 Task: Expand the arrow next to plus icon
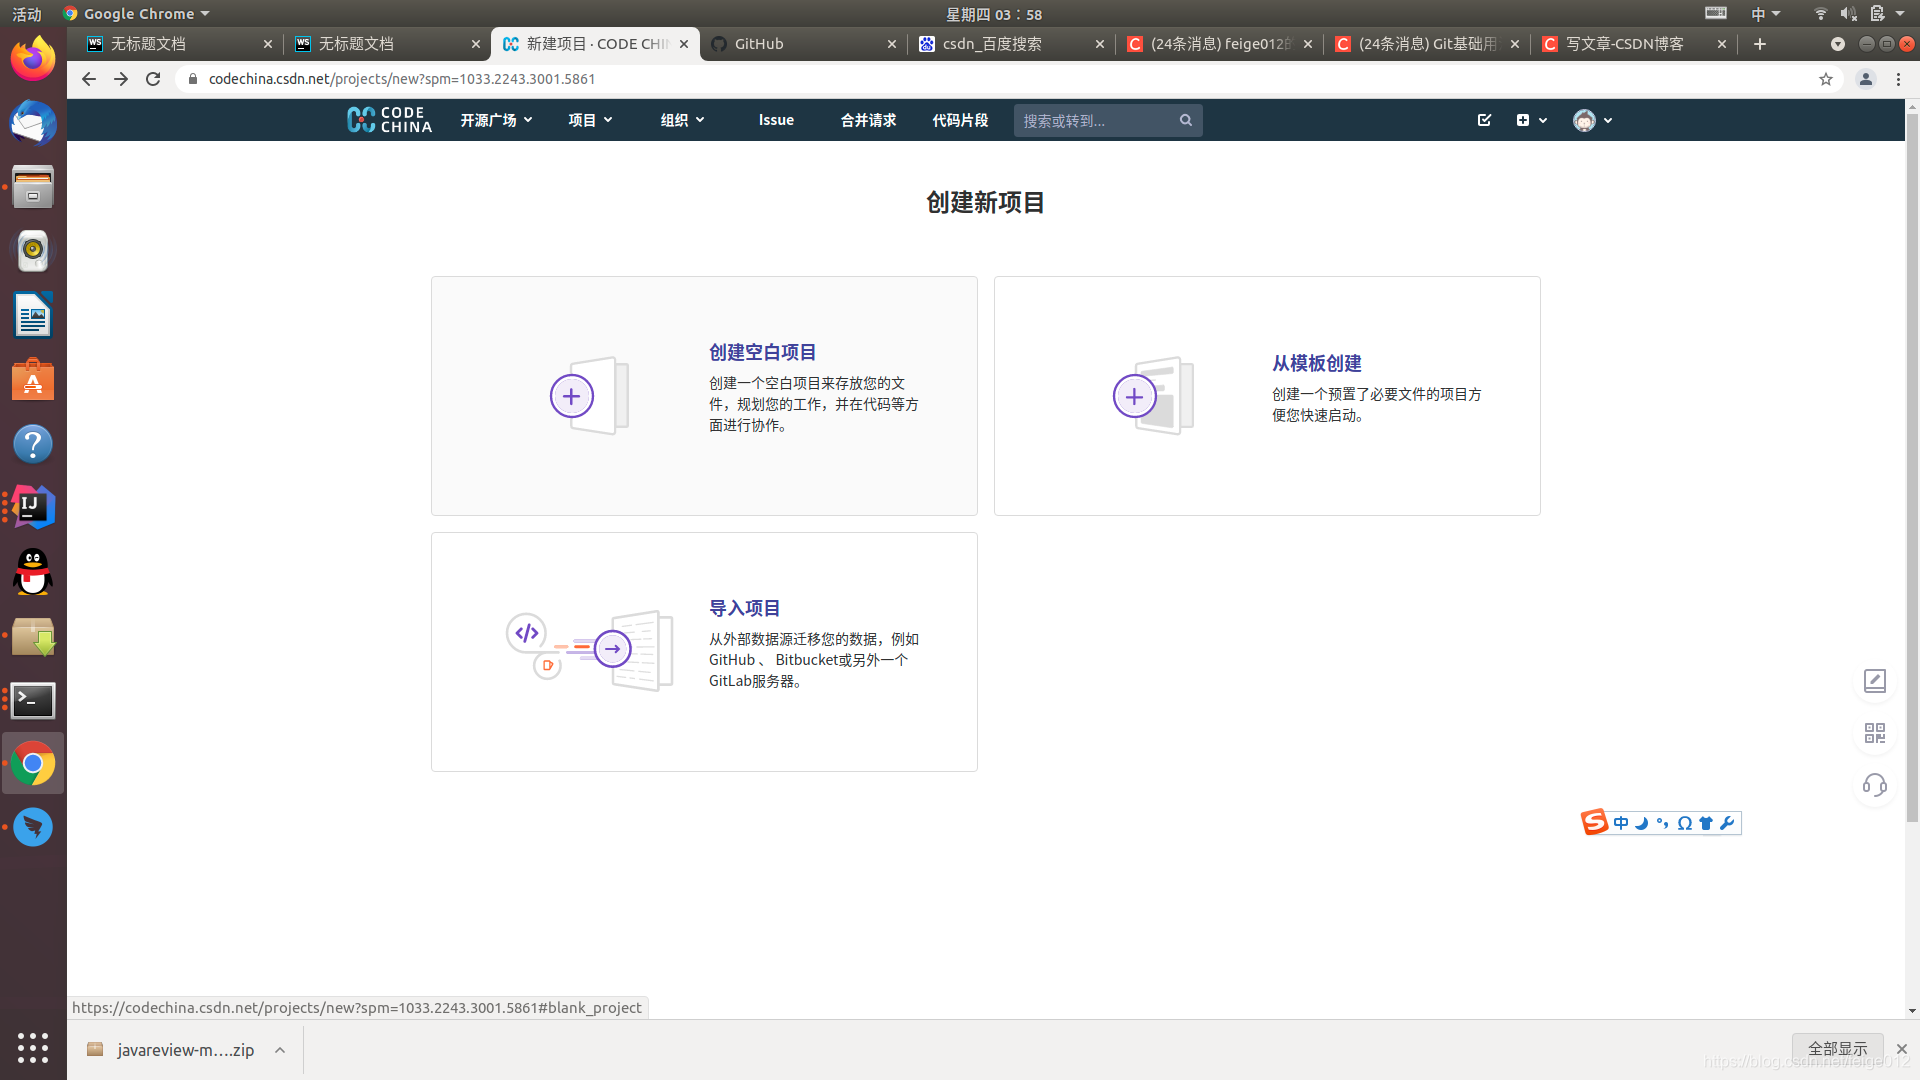pos(1543,120)
